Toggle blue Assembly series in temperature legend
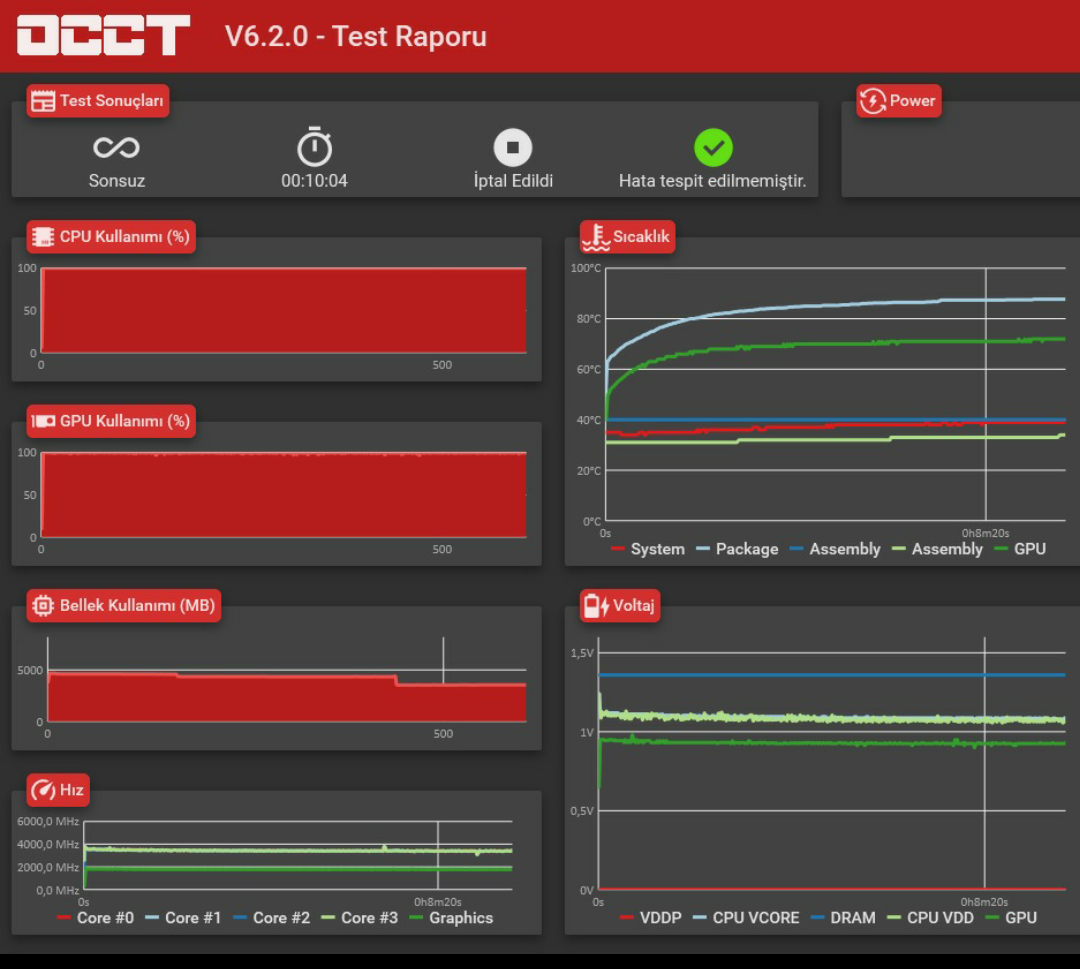The width and height of the screenshot is (1080, 969). click(835, 549)
